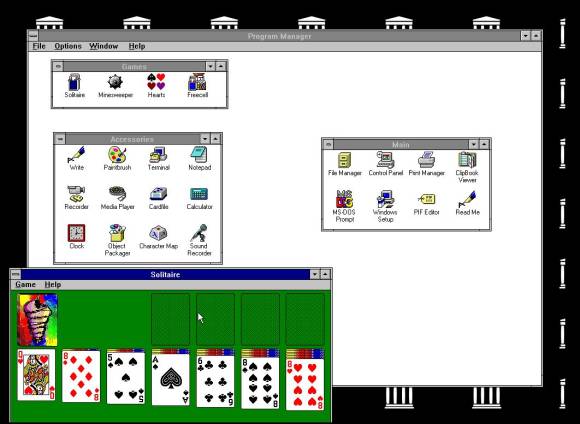Open the File menu in Program Manager
This screenshot has width=580, height=424.
click(x=39, y=46)
